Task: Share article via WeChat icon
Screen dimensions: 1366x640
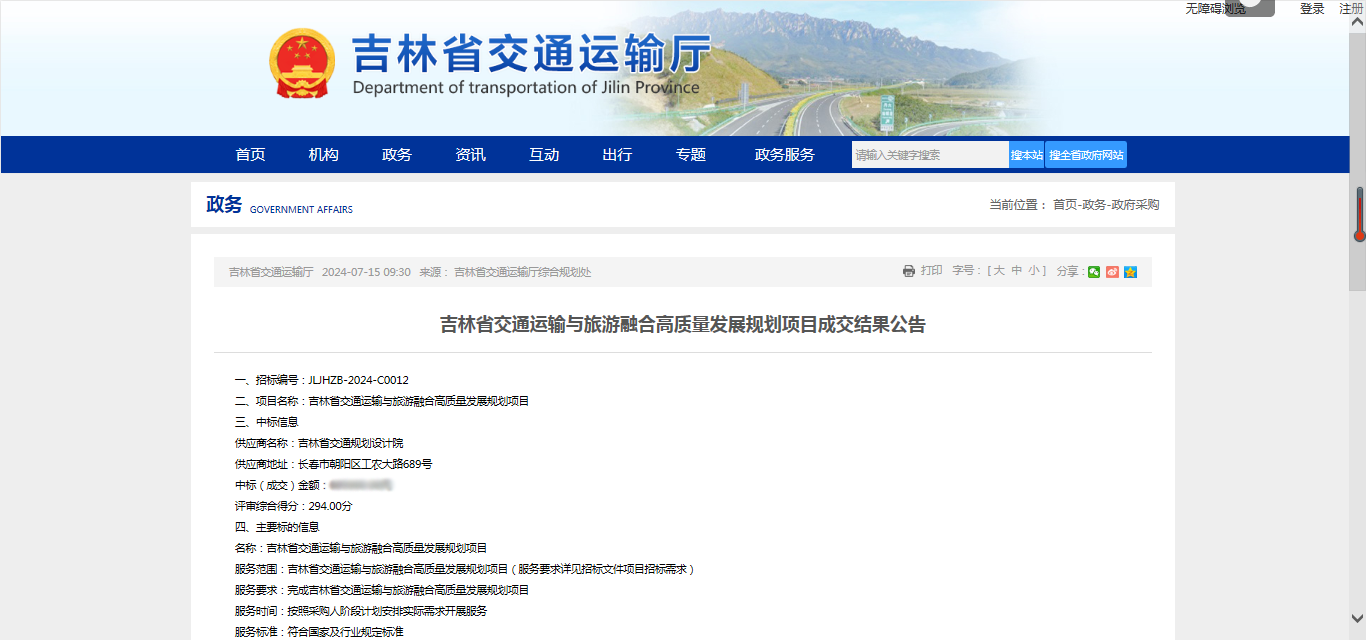Action: 1094,272
